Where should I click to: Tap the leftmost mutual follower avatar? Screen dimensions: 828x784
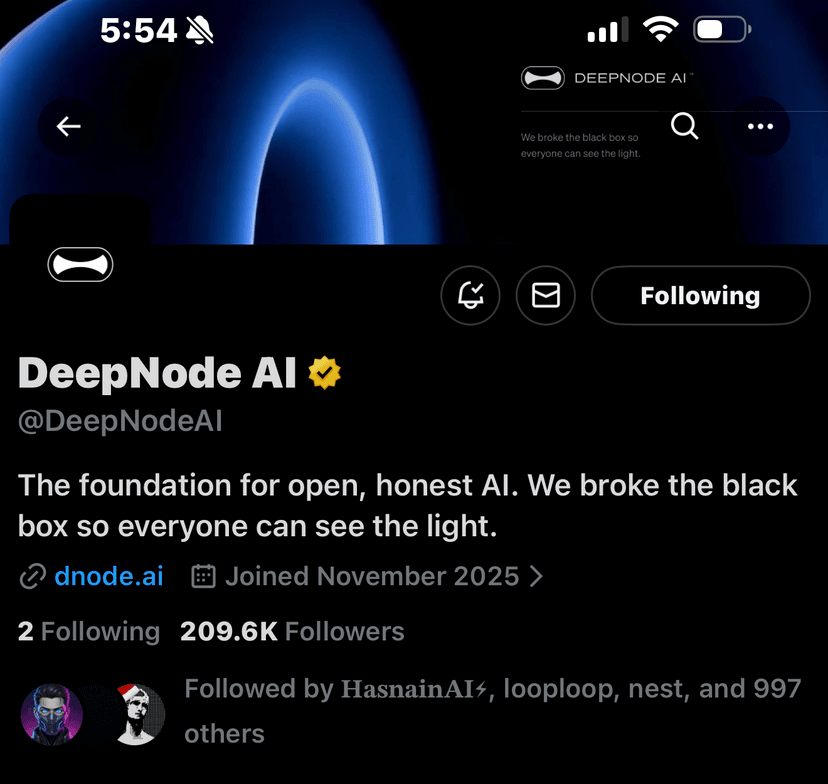50,714
